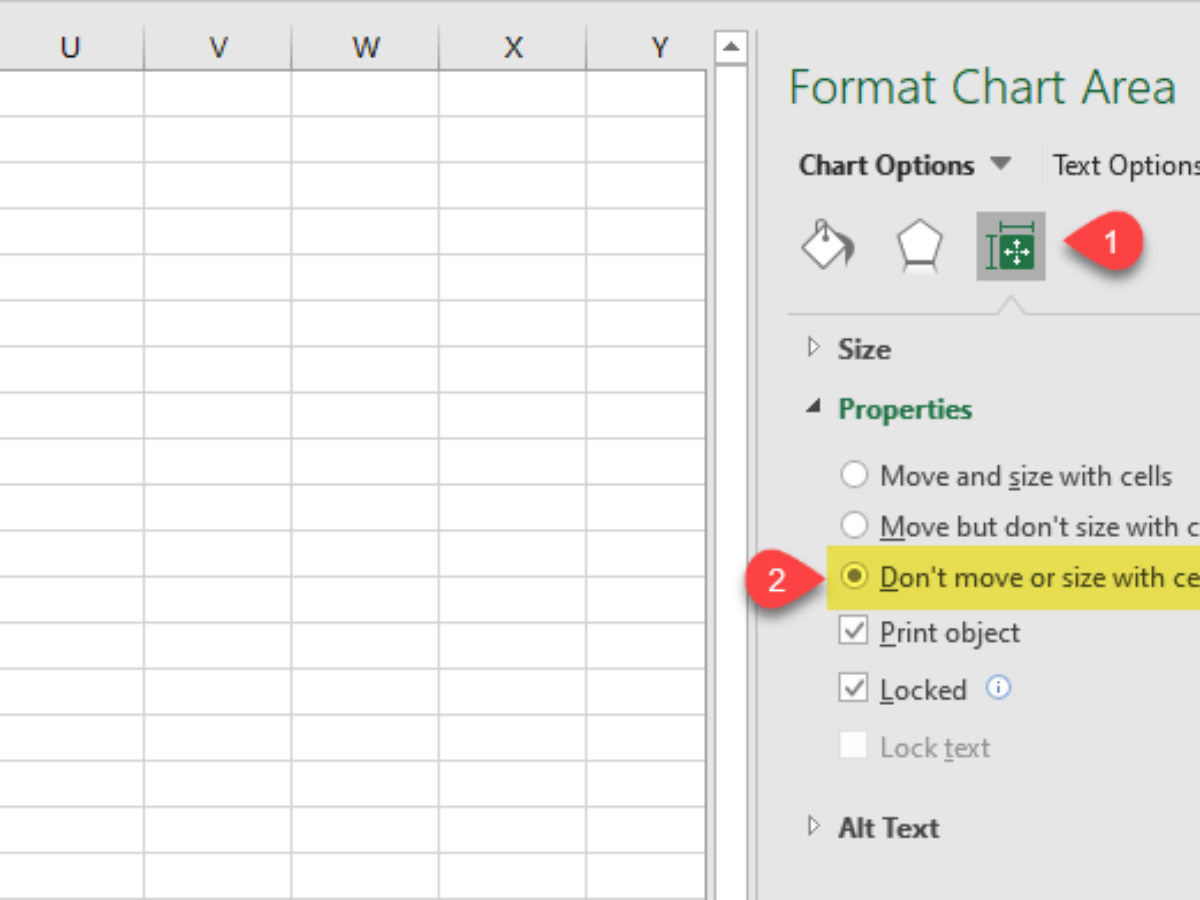Select the column U header
Screen dimensions: 1200x900
[70, 47]
